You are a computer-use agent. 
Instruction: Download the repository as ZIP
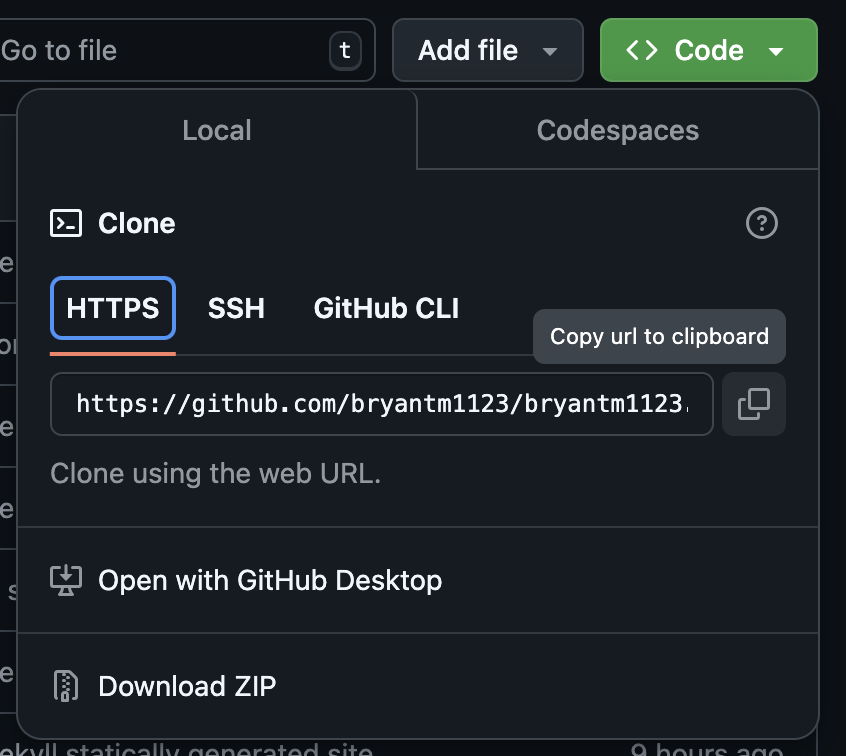point(418,686)
